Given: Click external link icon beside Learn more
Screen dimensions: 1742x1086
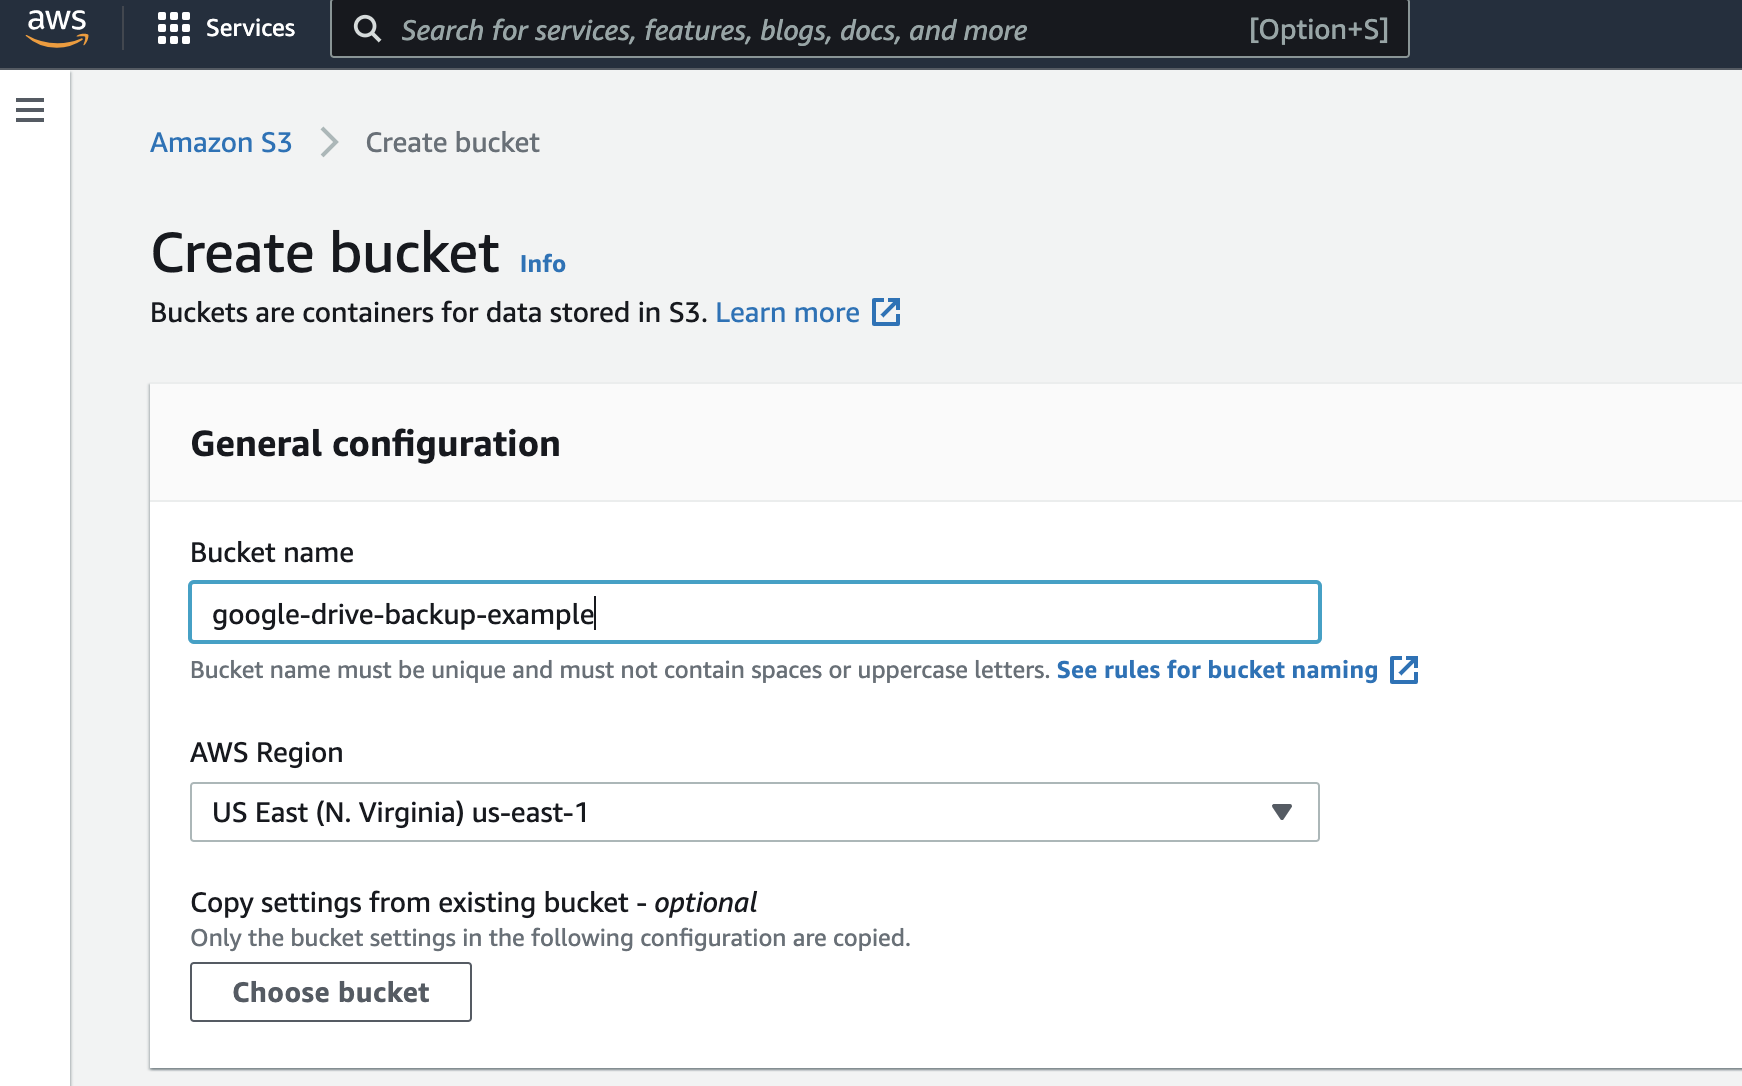Looking at the screenshot, I should click(886, 312).
